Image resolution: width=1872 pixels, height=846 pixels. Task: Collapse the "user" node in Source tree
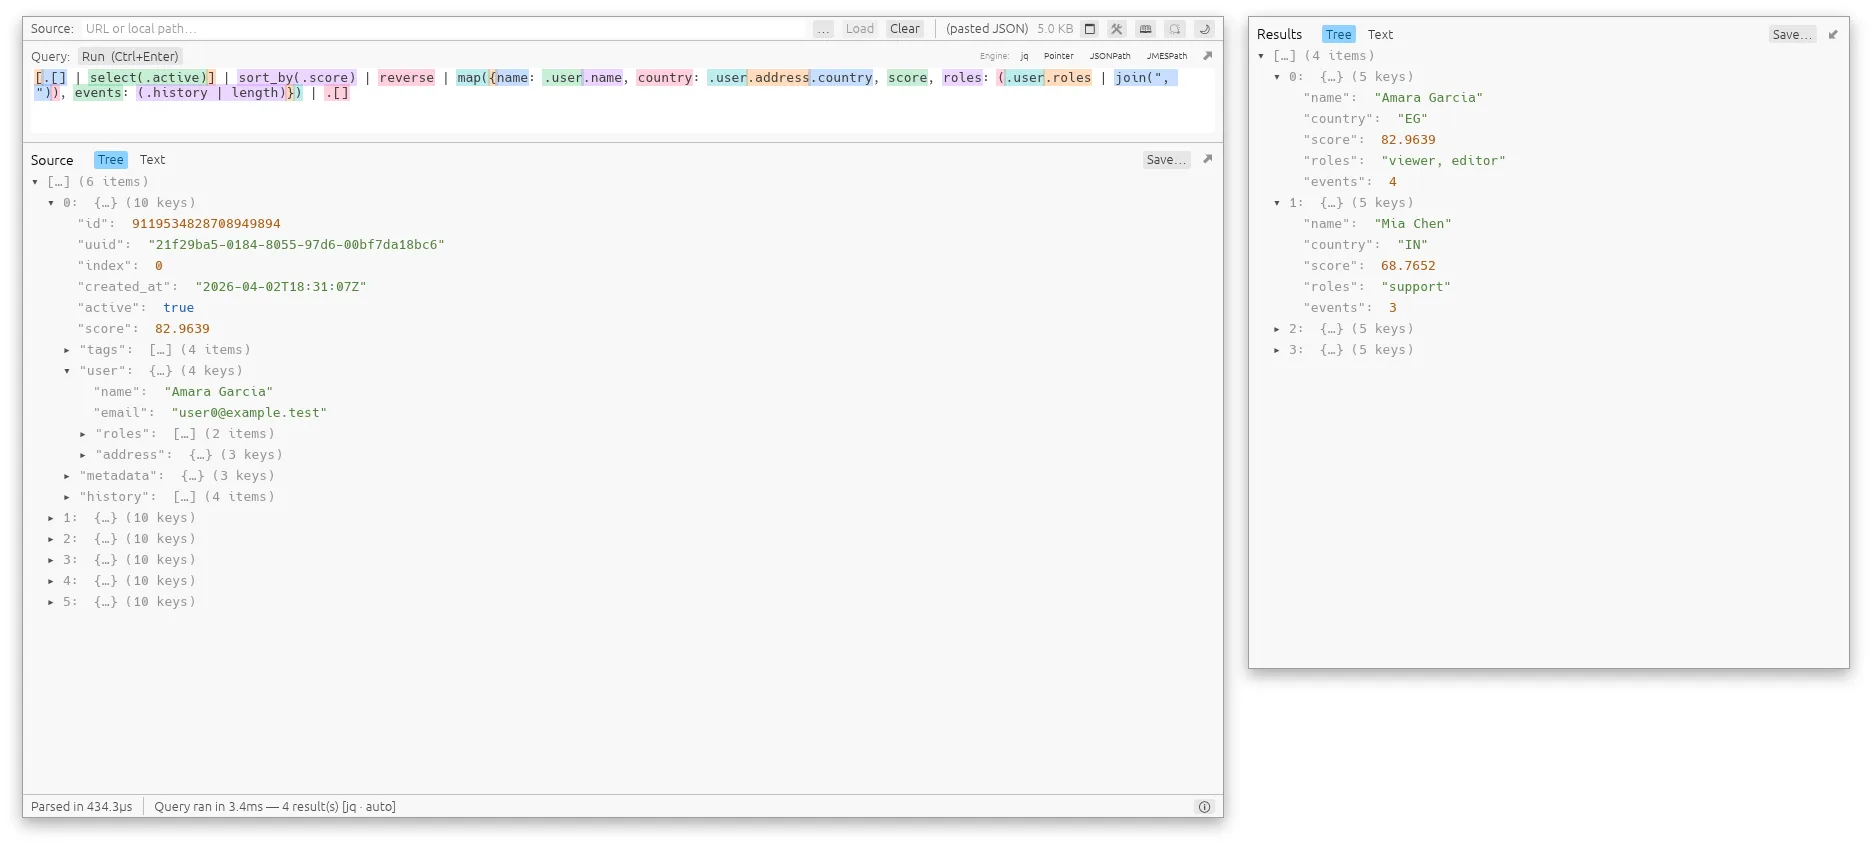67,371
